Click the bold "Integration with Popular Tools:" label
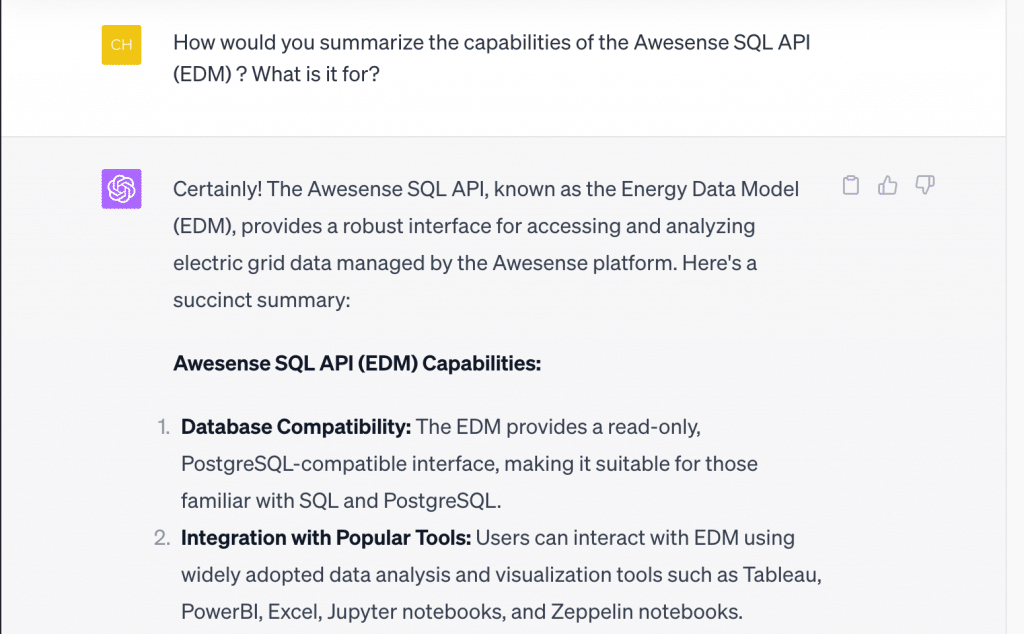This screenshot has height=634, width=1024. pos(326,538)
